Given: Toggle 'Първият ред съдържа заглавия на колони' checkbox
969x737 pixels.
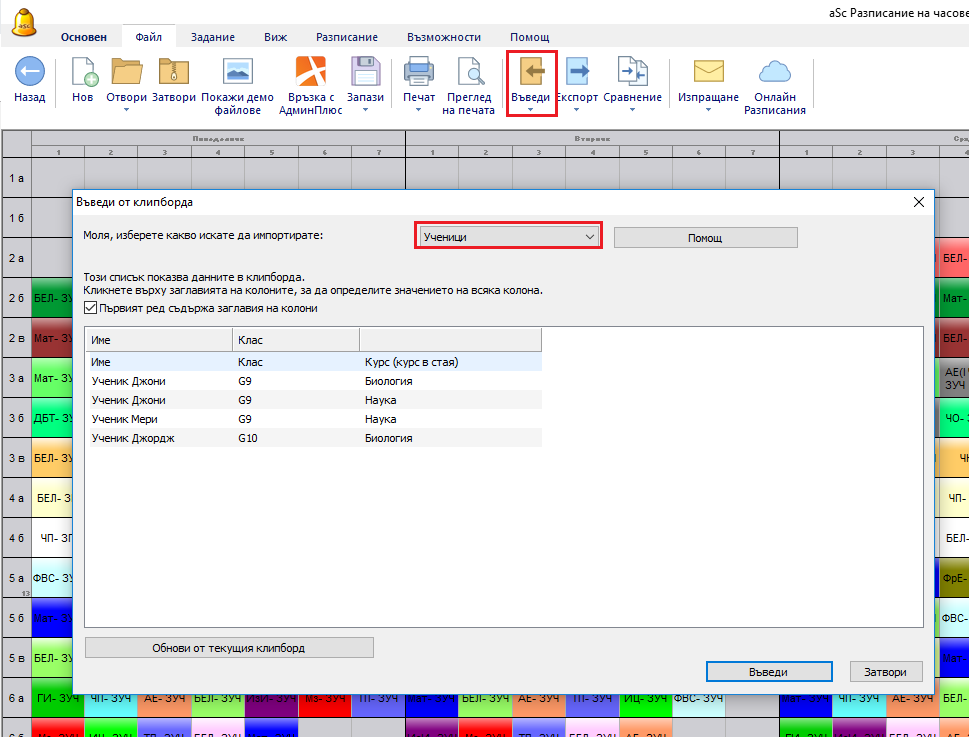Looking at the screenshot, I should [x=92, y=308].
